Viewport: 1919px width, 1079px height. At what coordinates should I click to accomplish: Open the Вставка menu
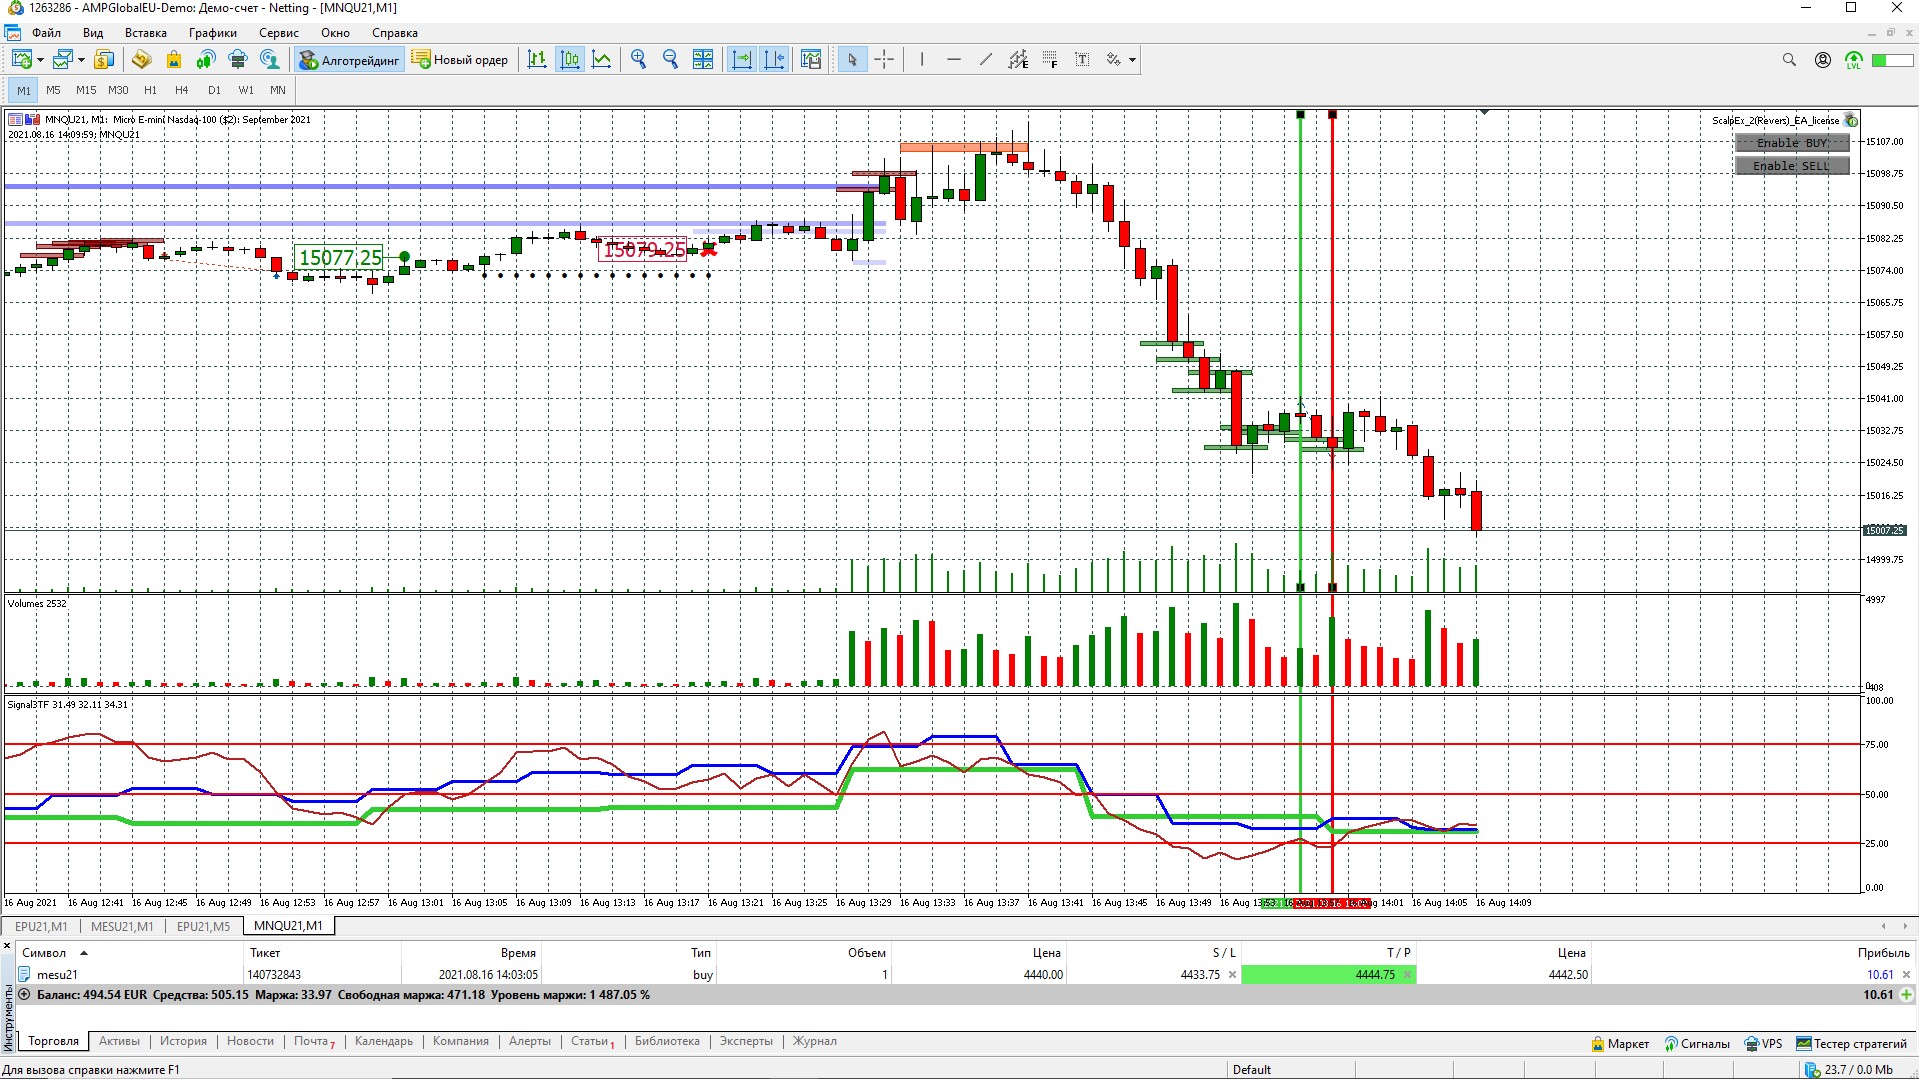(146, 33)
